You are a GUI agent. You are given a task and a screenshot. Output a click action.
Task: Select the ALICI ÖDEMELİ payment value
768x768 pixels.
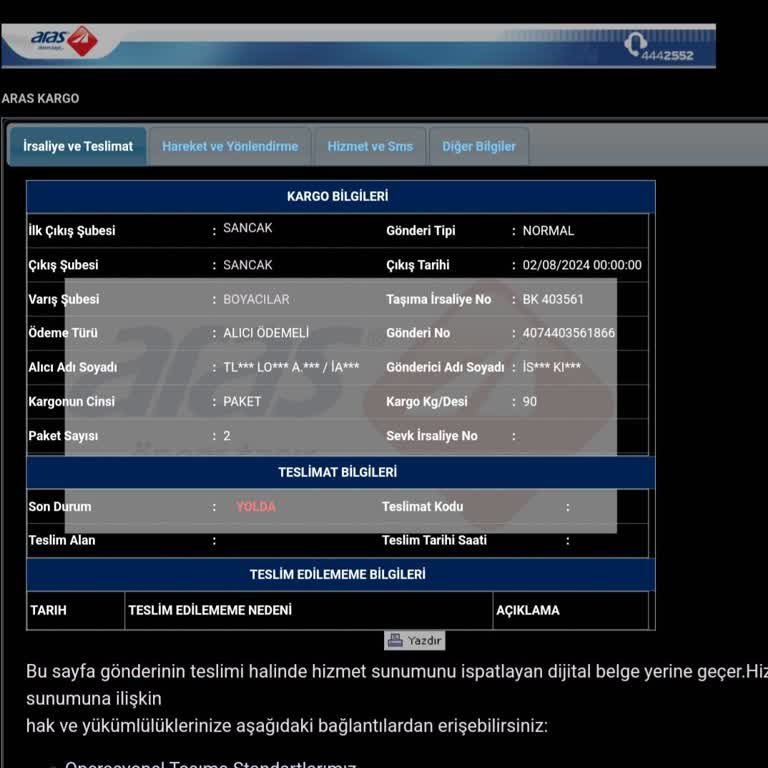point(266,333)
